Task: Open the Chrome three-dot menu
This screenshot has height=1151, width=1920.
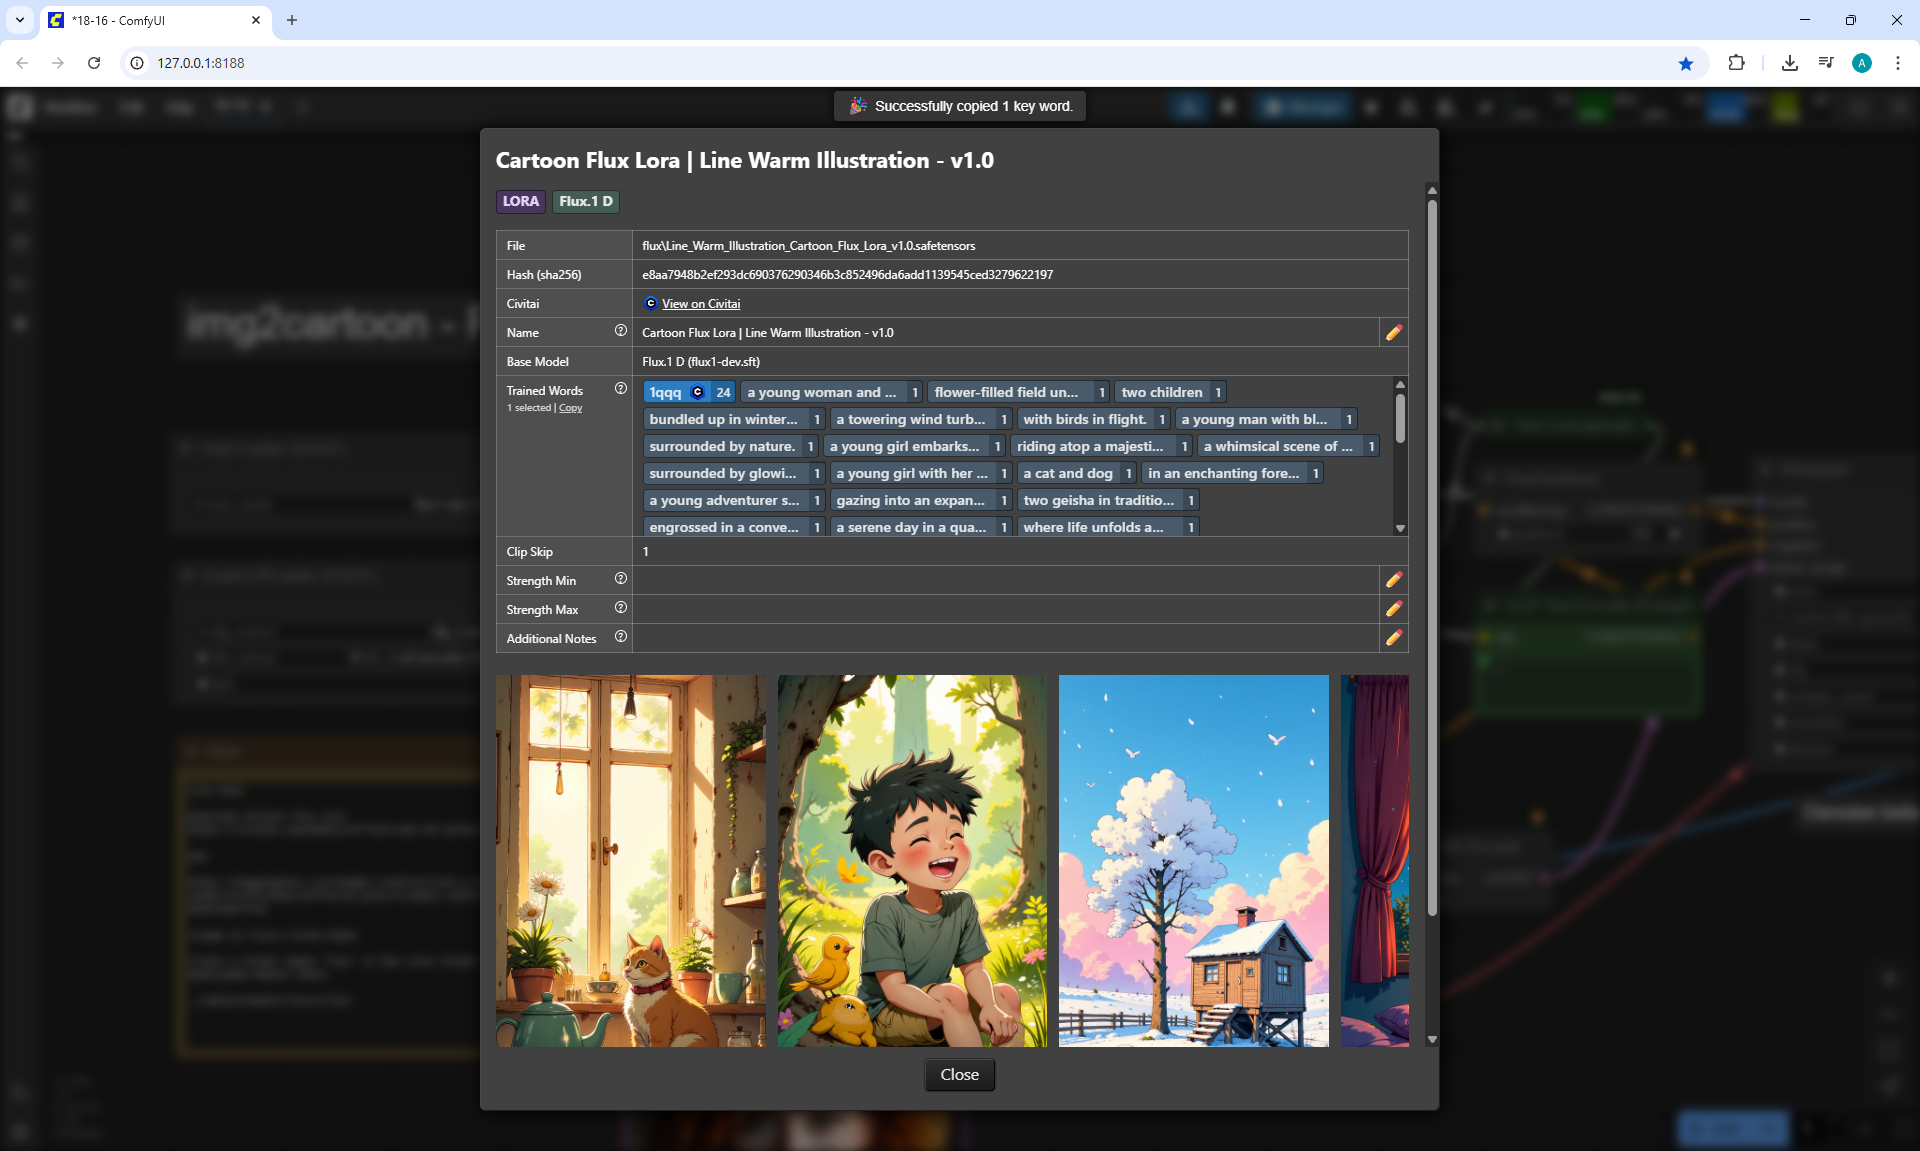Action: 1897,63
